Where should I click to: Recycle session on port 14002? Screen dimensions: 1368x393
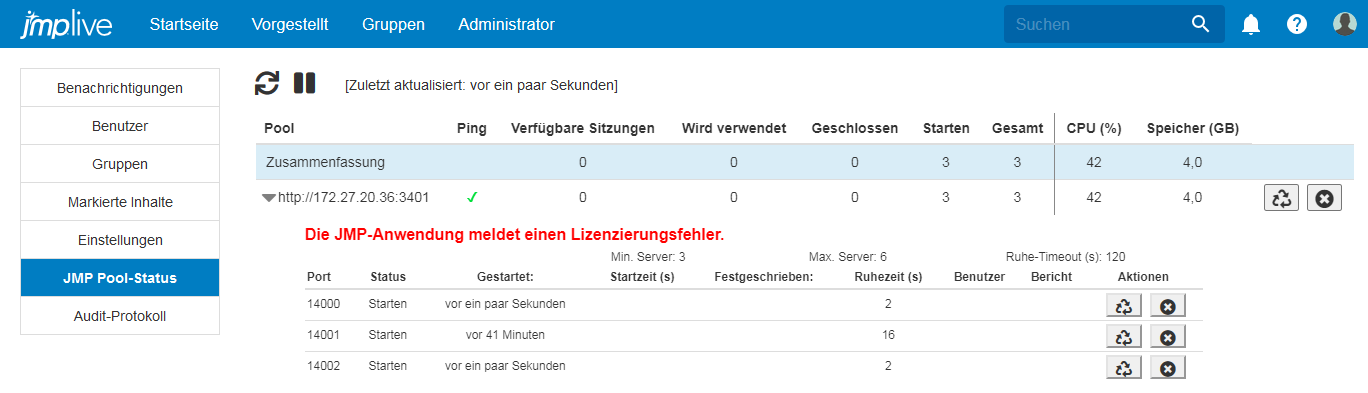click(x=1124, y=368)
